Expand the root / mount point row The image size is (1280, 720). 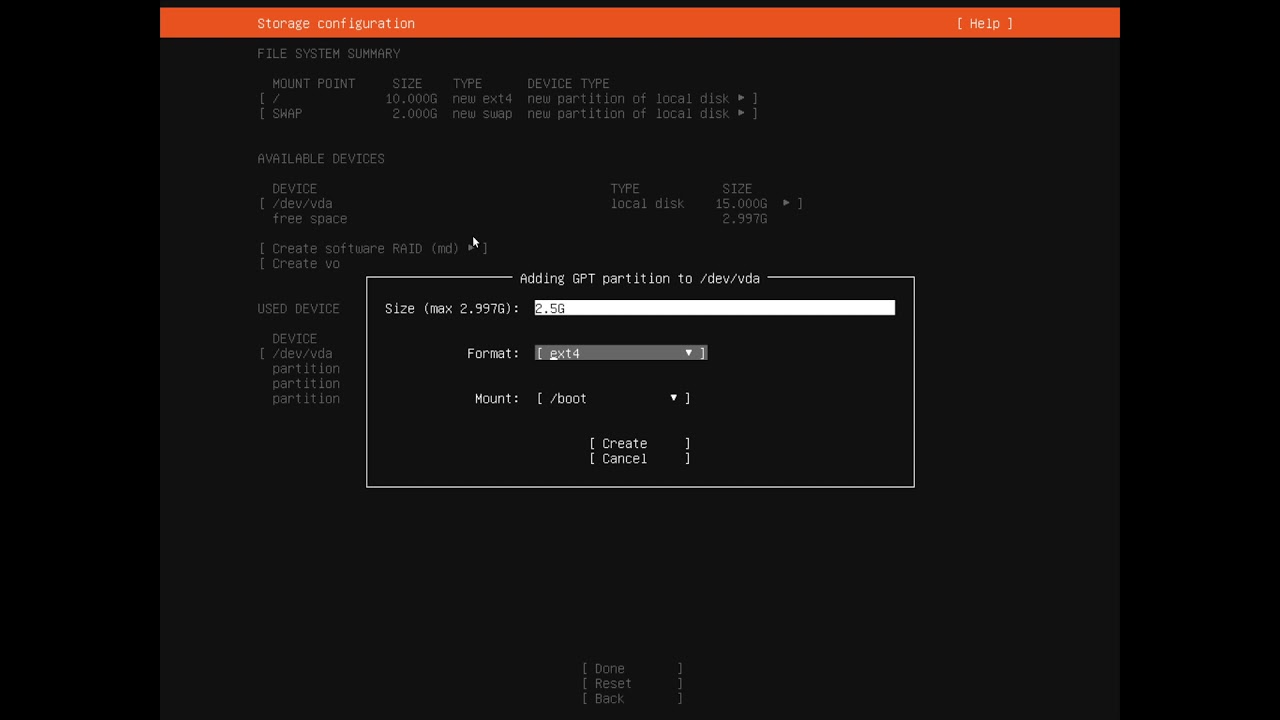point(508,98)
